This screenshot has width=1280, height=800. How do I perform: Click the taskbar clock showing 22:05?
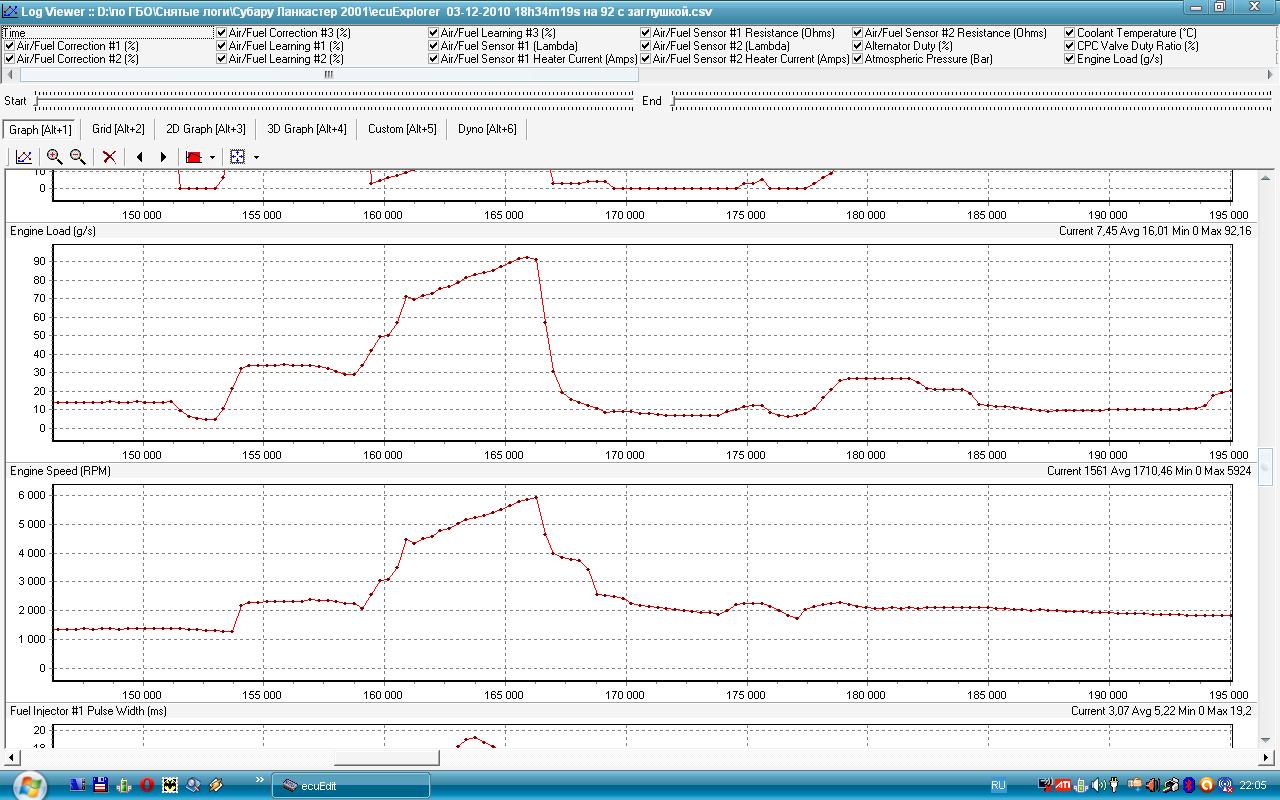(1253, 785)
